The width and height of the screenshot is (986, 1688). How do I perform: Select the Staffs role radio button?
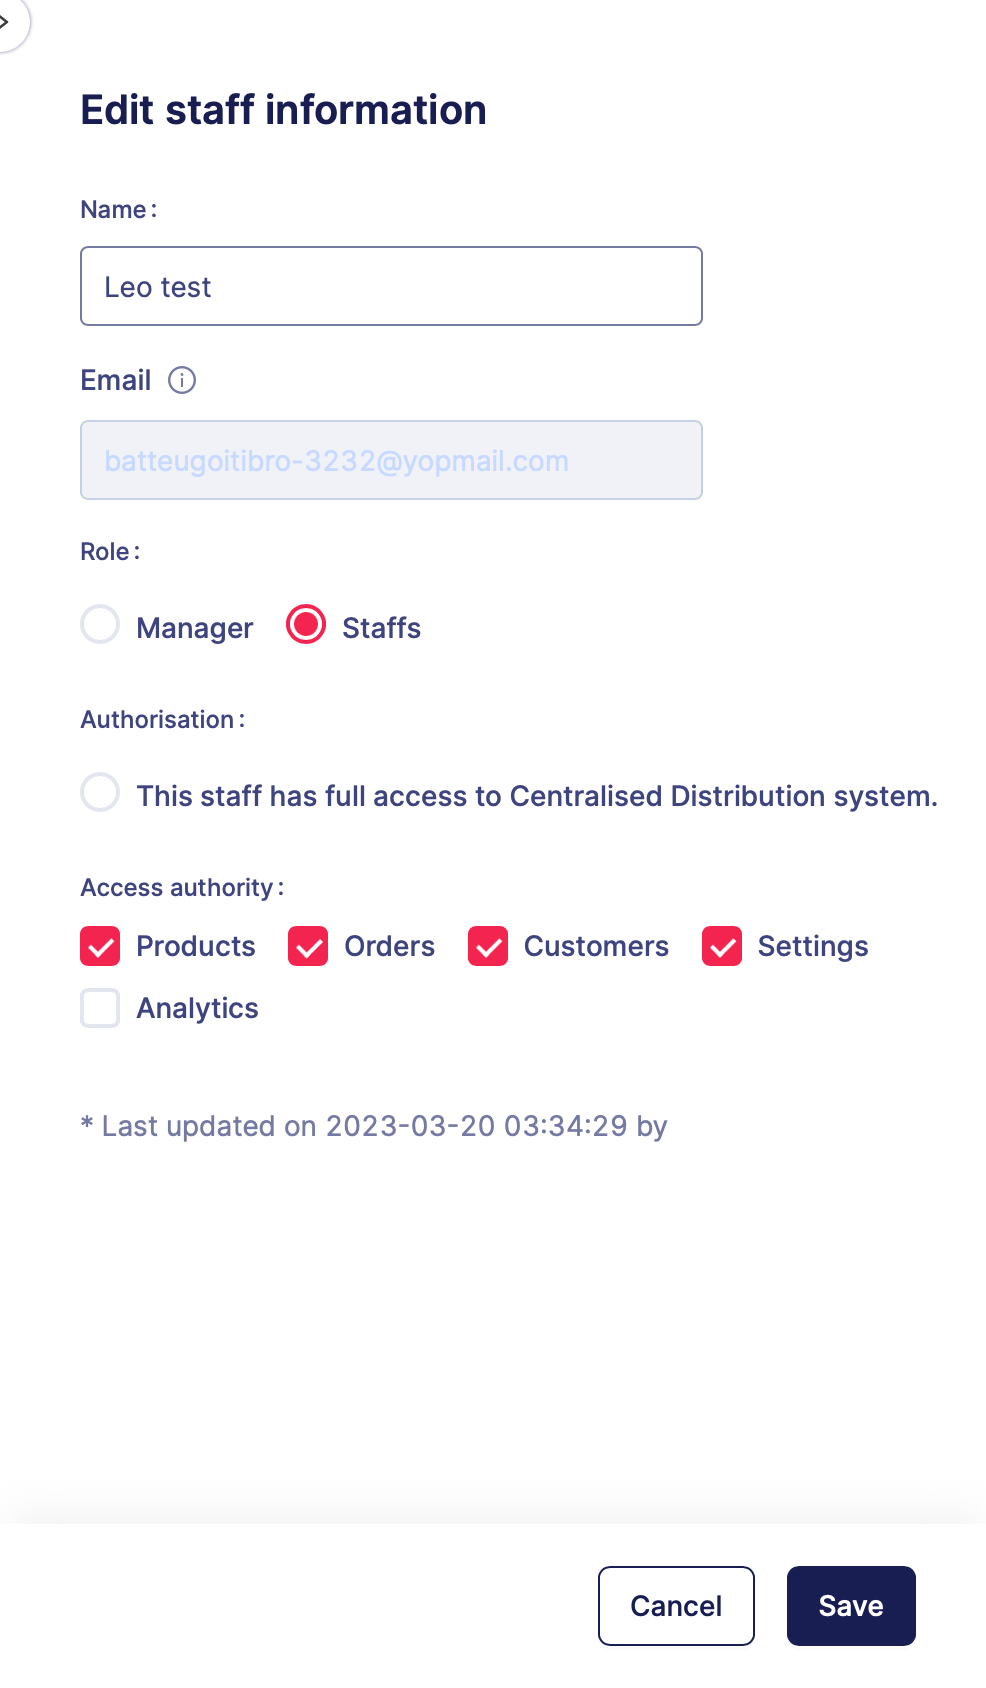(306, 625)
